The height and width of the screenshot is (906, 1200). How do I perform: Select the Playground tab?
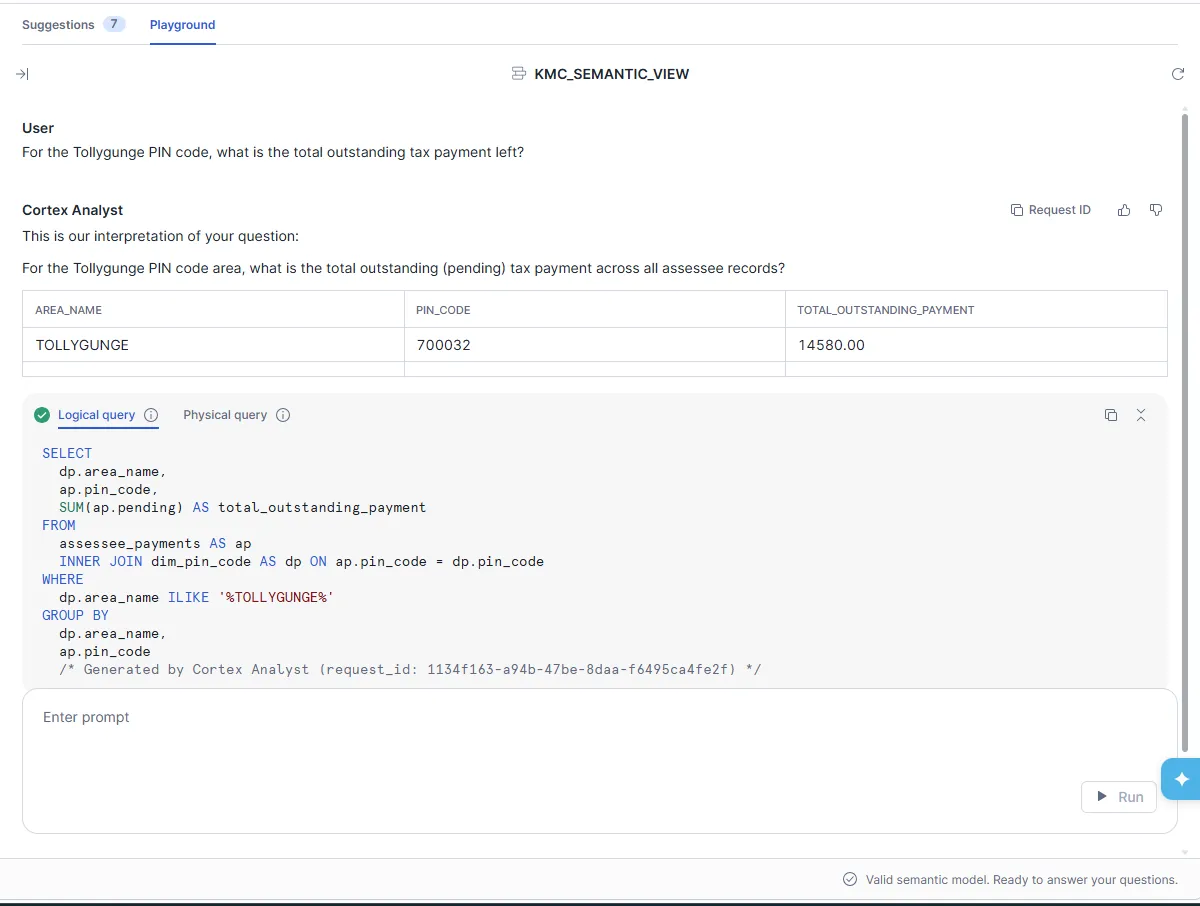[182, 25]
